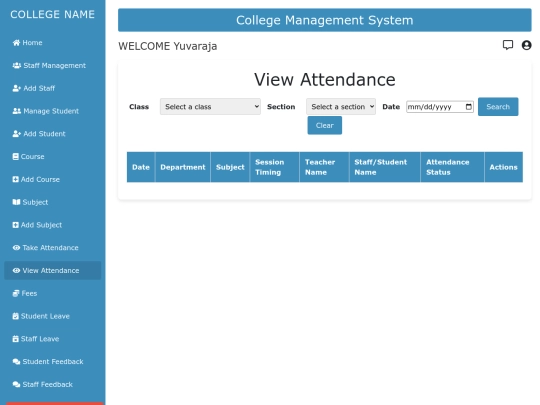Click the Add Student person-plus icon
The height and width of the screenshot is (405, 540).
tap(17, 134)
